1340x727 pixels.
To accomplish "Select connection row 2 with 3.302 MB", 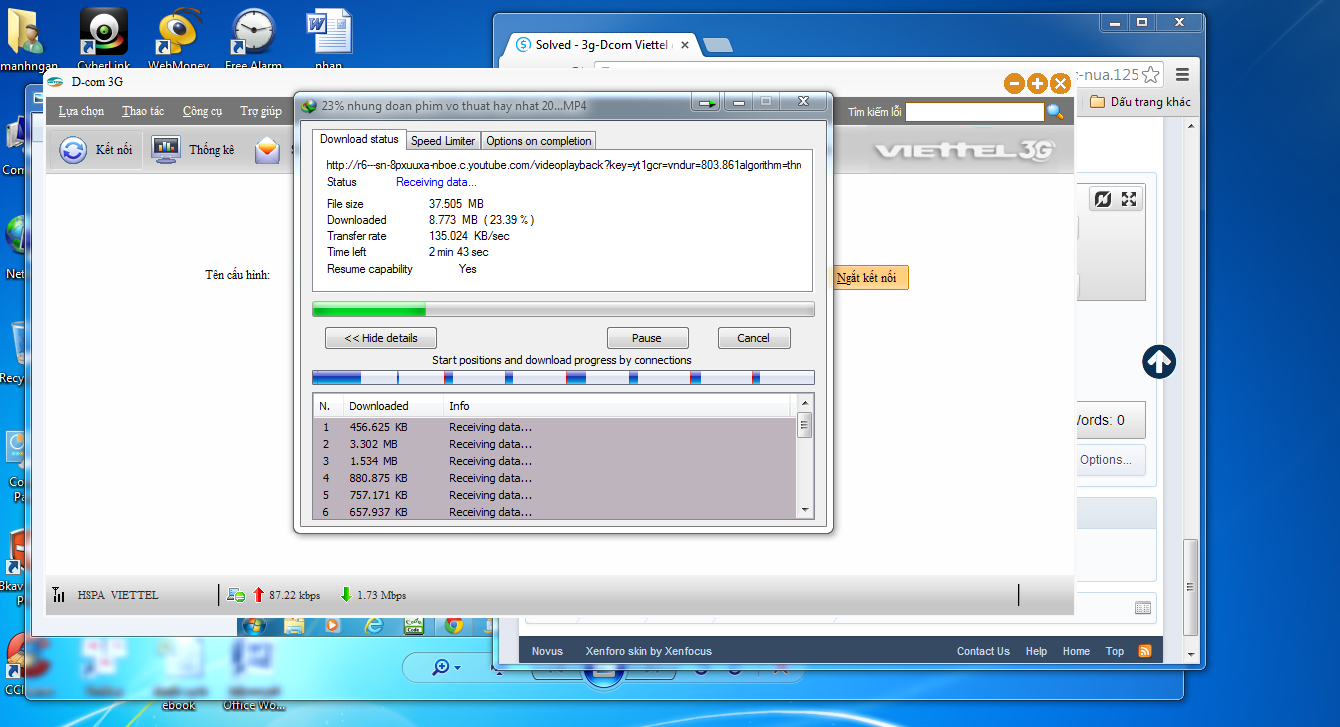I will [555, 444].
